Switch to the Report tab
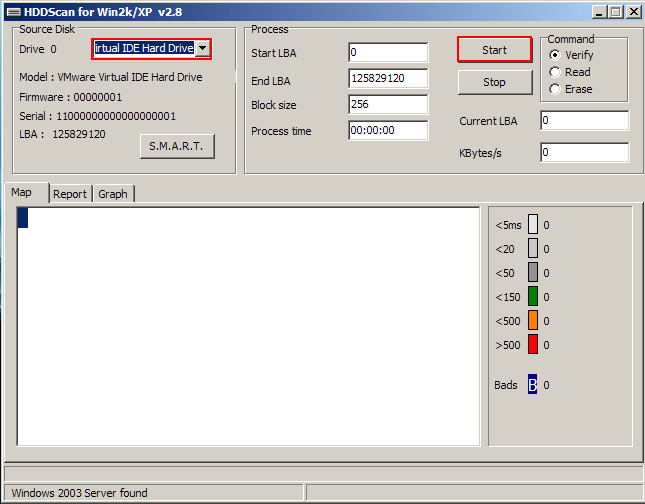The width and height of the screenshot is (645, 504). (70, 194)
